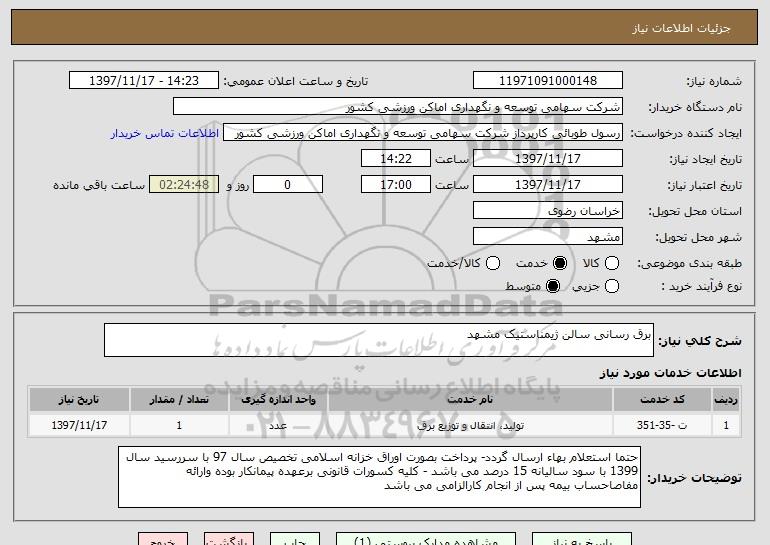Click the creation time field 14:22
The height and width of the screenshot is (545, 770).
click(396, 159)
